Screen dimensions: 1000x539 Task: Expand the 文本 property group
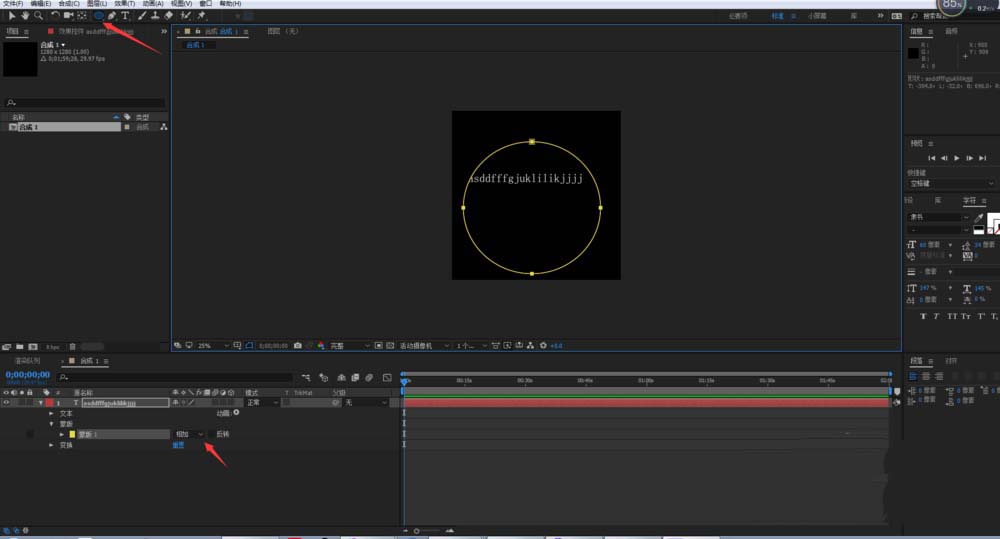click(x=53, y=413)
